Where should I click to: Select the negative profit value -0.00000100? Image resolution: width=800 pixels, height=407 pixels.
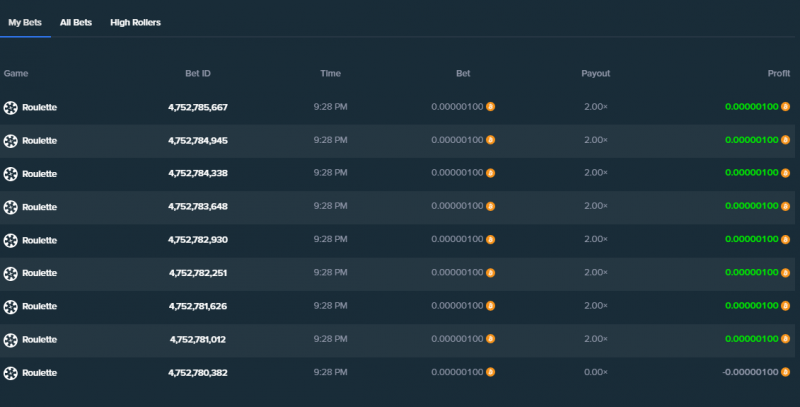pyautogui.click(x=751, y=372)
